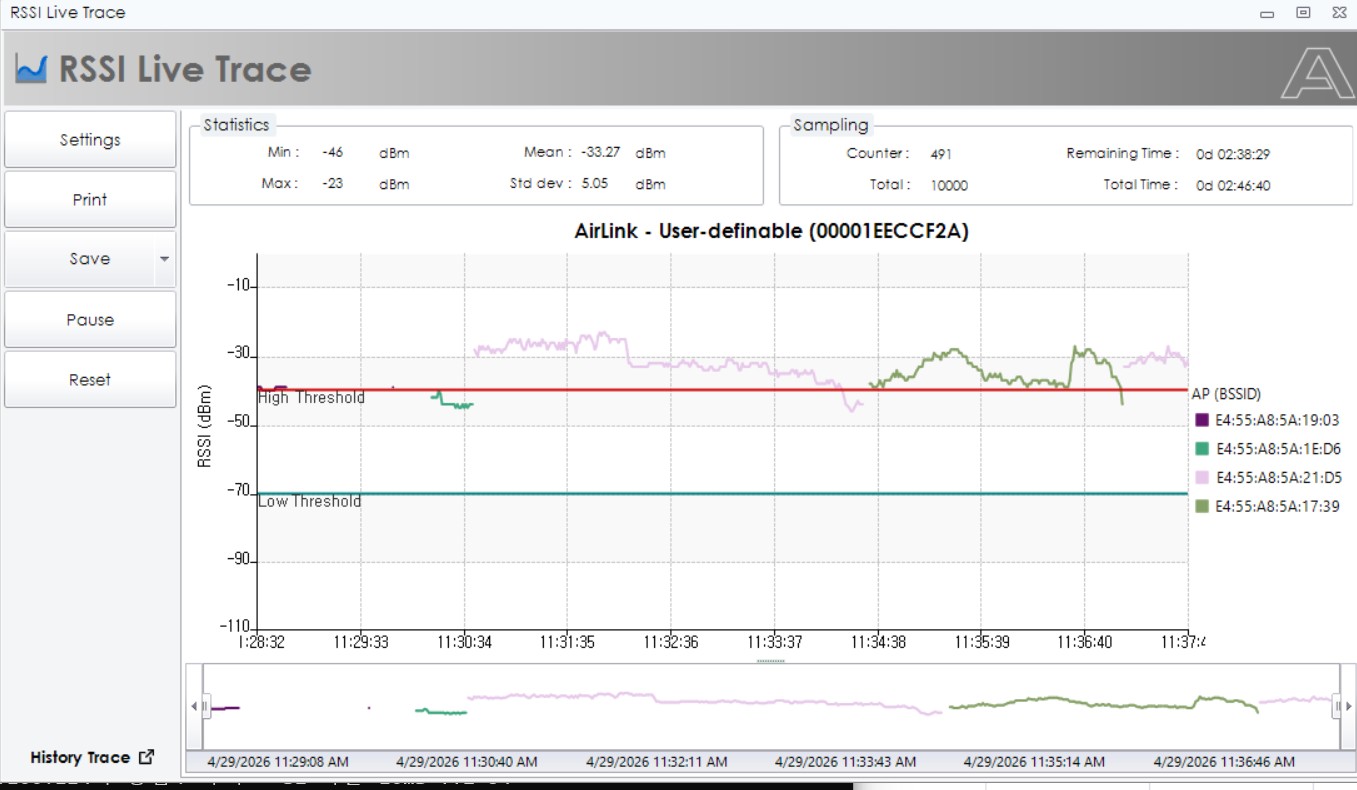
Task: Click the Std dev value 5.05
Action: [x=595, y=184]
